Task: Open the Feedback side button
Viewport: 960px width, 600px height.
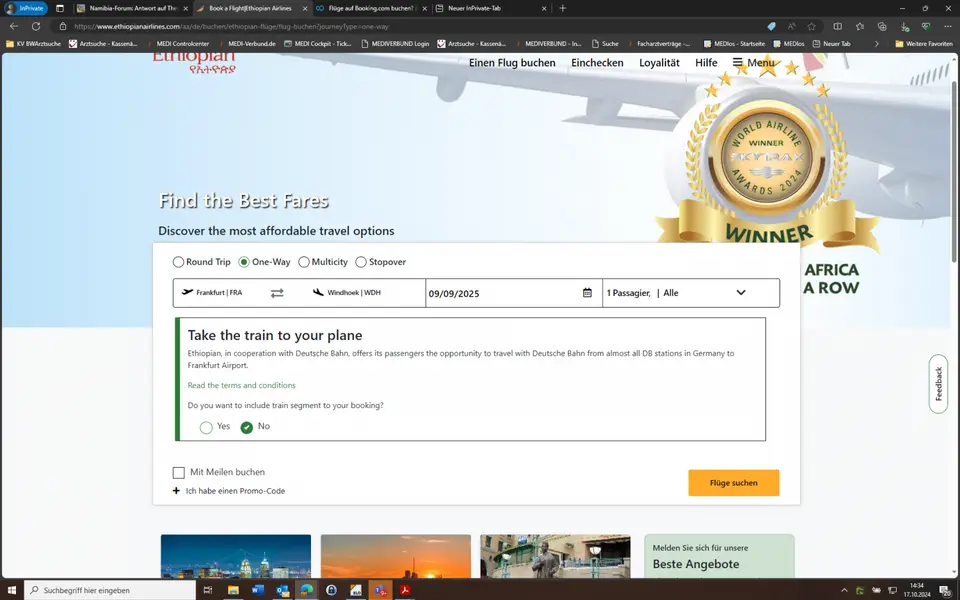Action: click(x=938, y=384)
